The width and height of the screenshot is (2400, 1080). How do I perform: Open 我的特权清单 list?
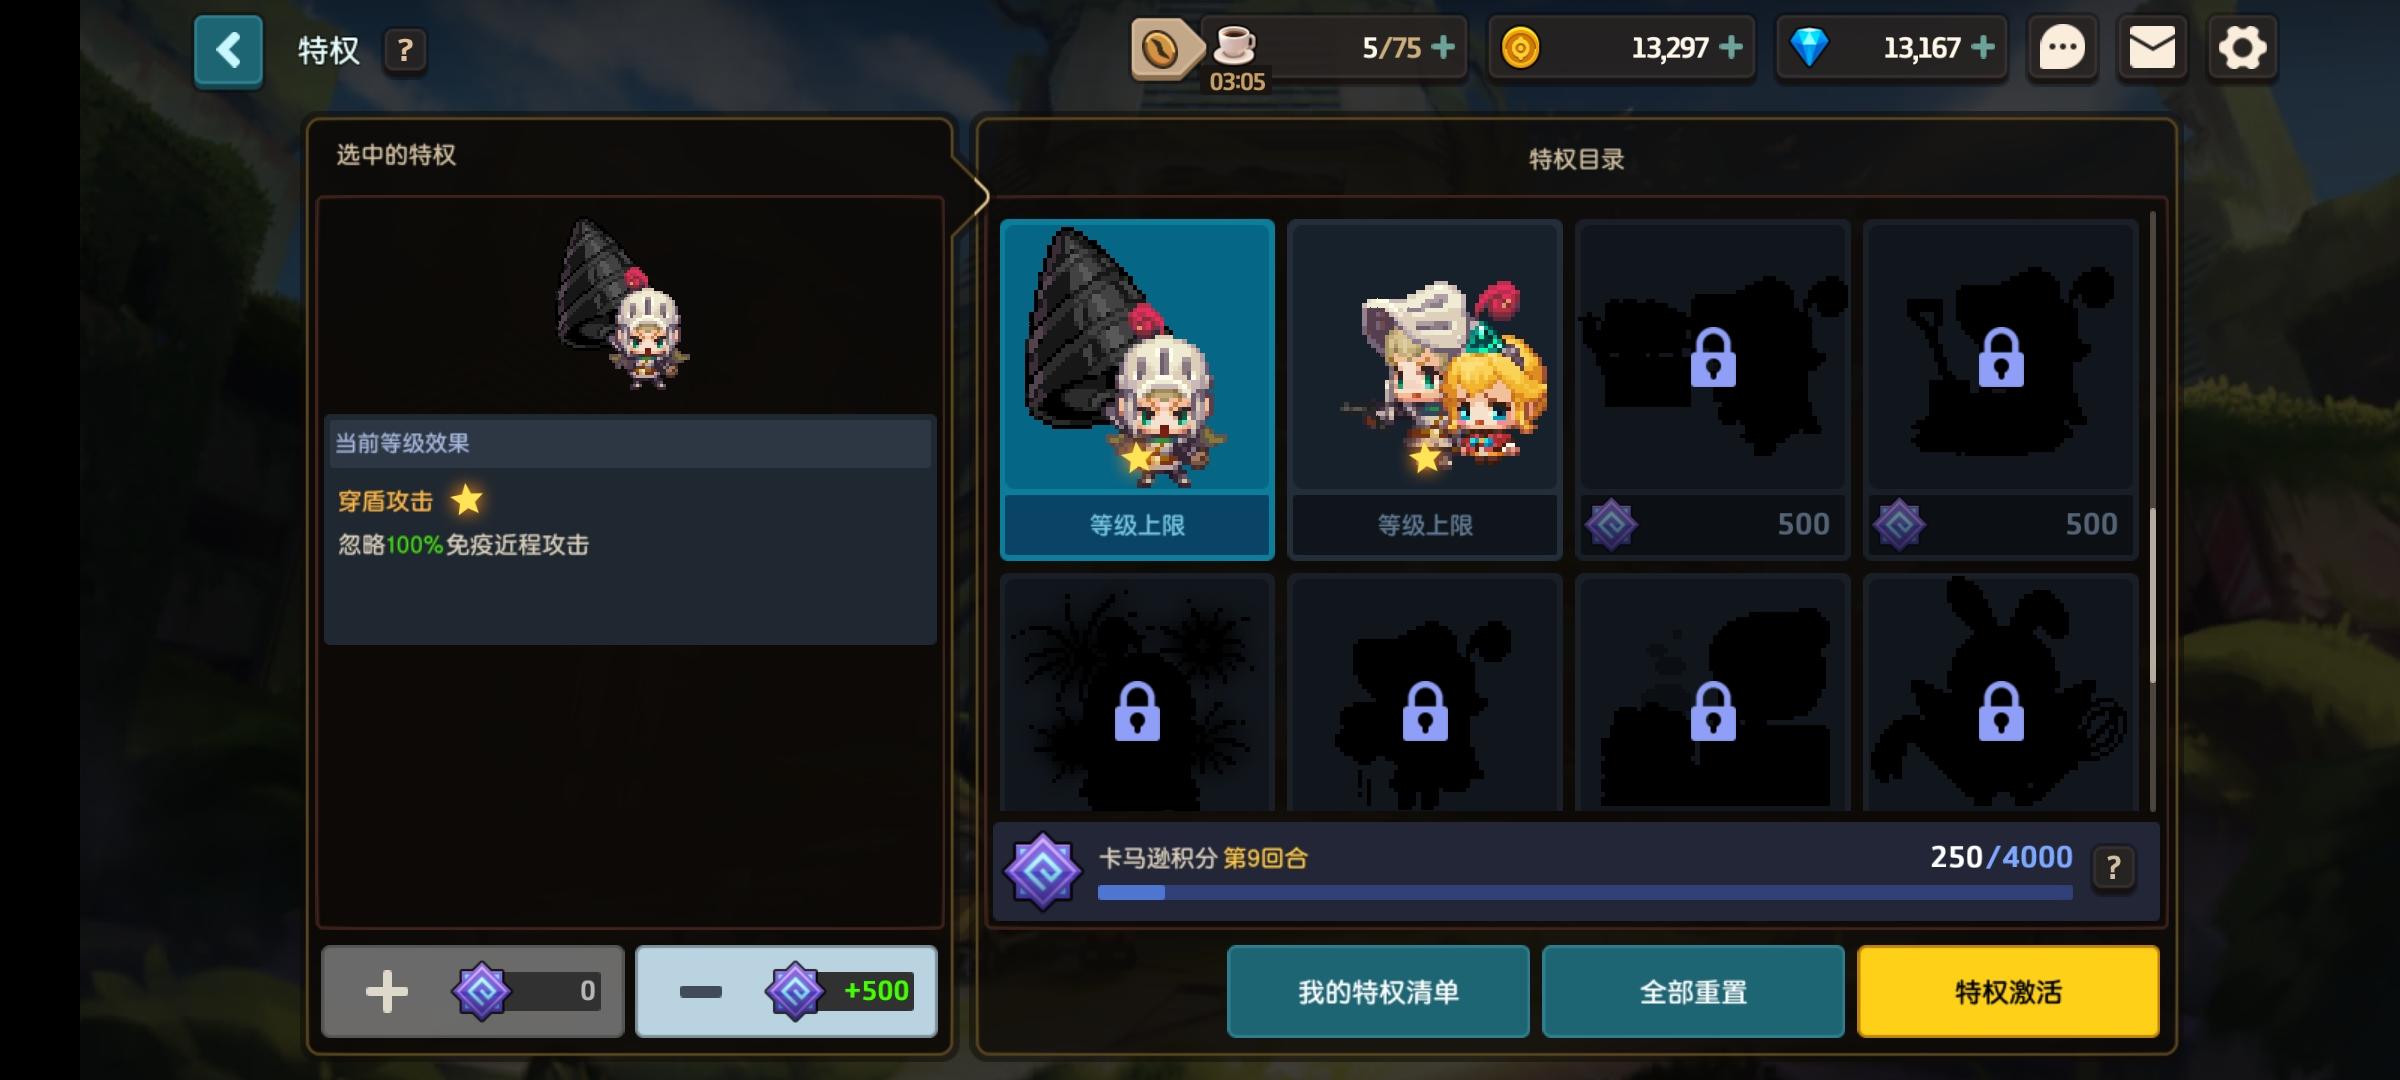(x=1378, y=991)
